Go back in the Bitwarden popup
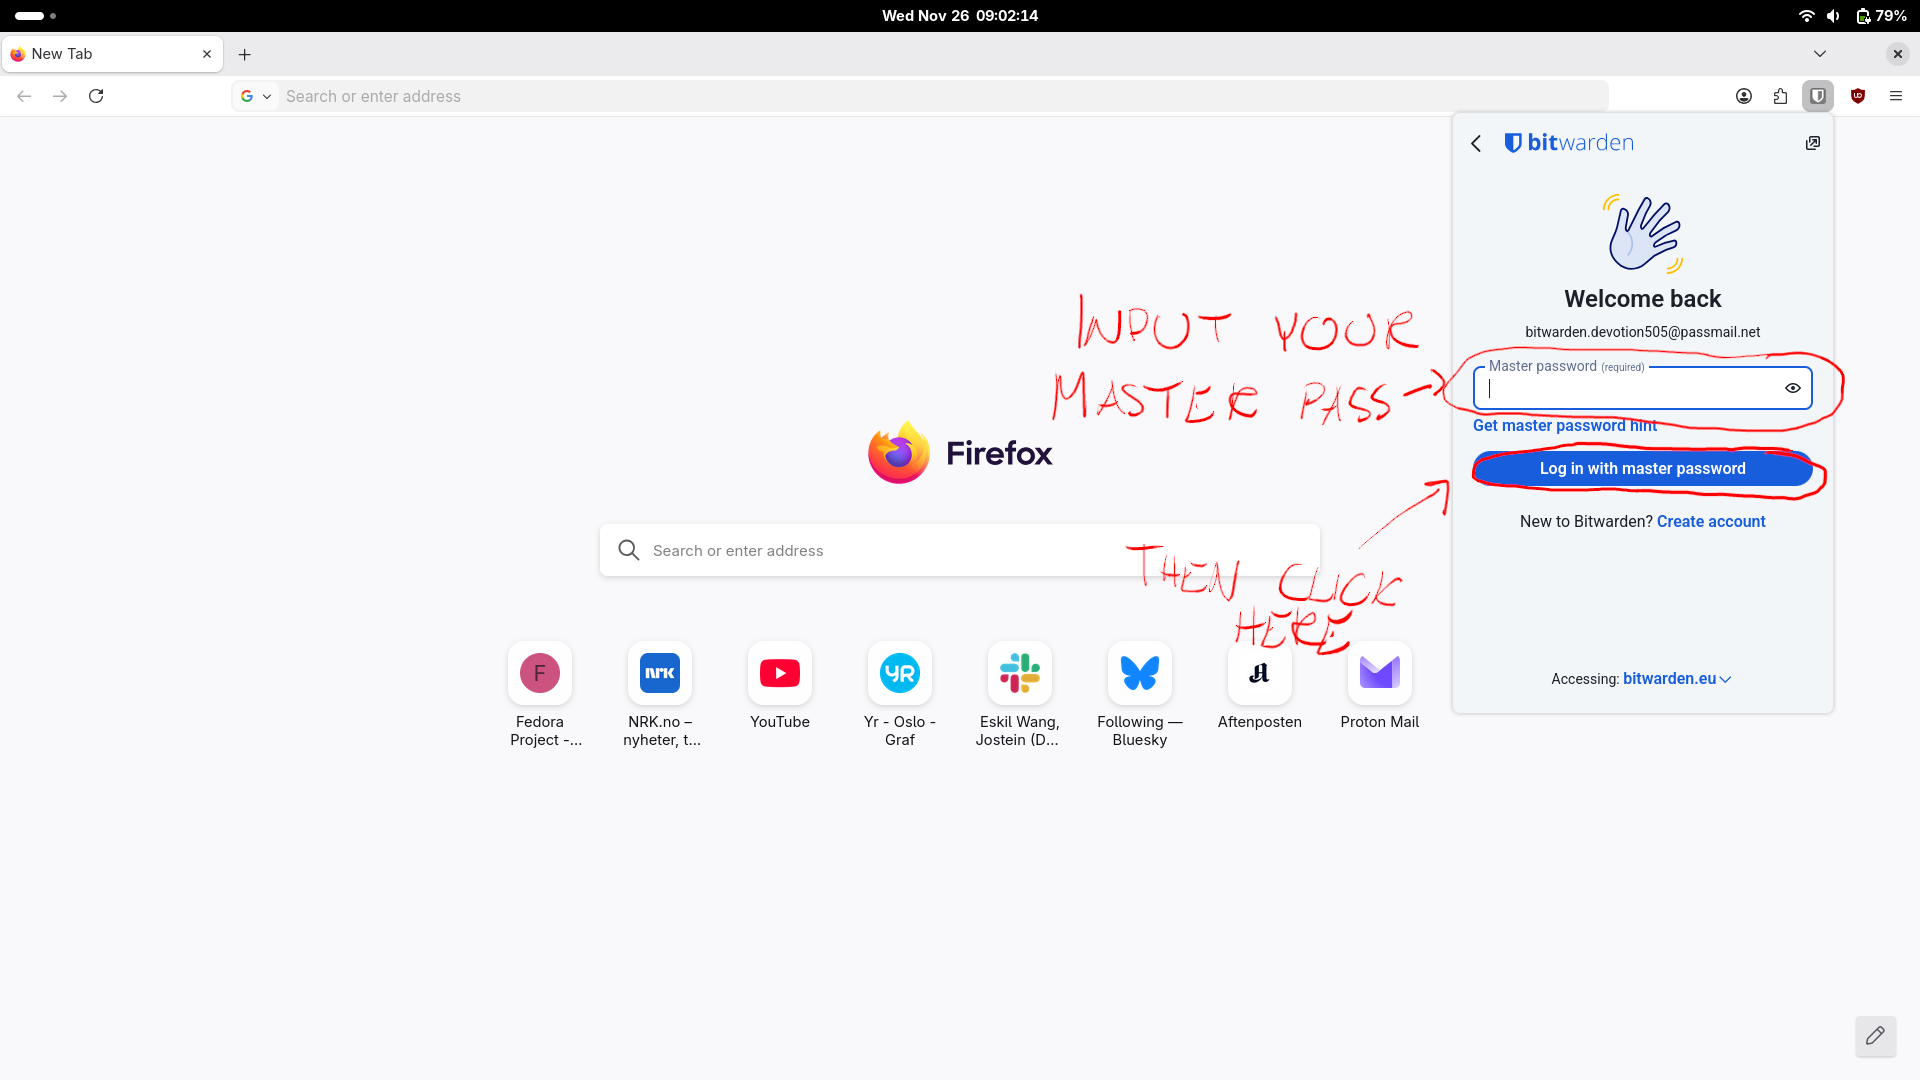Viewport: 1920px width, 1080px height. pyautogui.click(x=1476, y=143)
